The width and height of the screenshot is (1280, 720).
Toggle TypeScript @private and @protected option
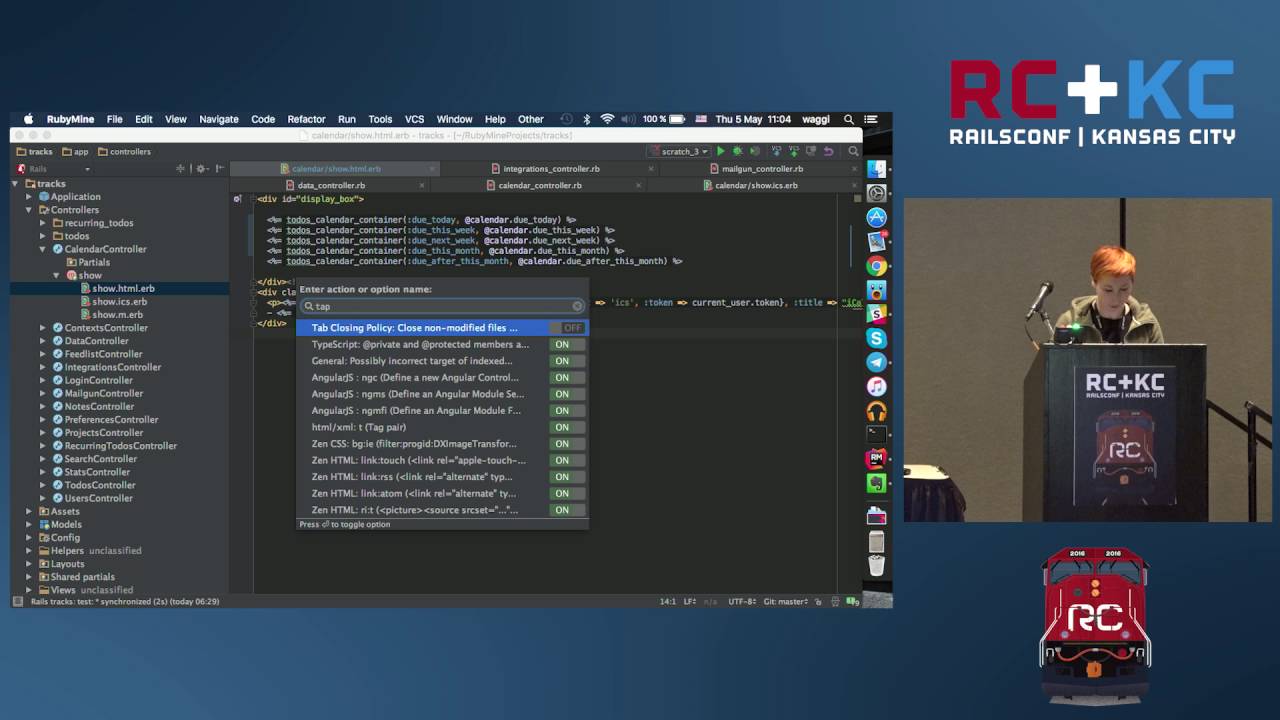[567, 344]
